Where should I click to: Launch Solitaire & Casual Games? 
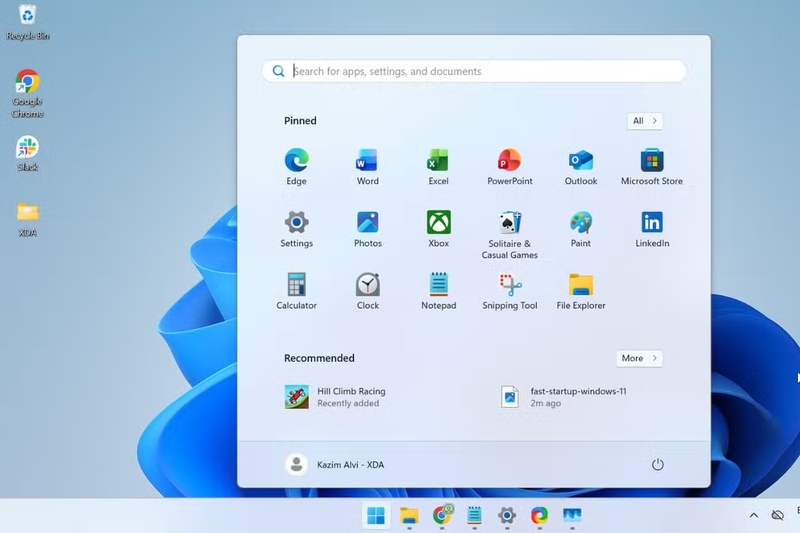tap(510, 235)
